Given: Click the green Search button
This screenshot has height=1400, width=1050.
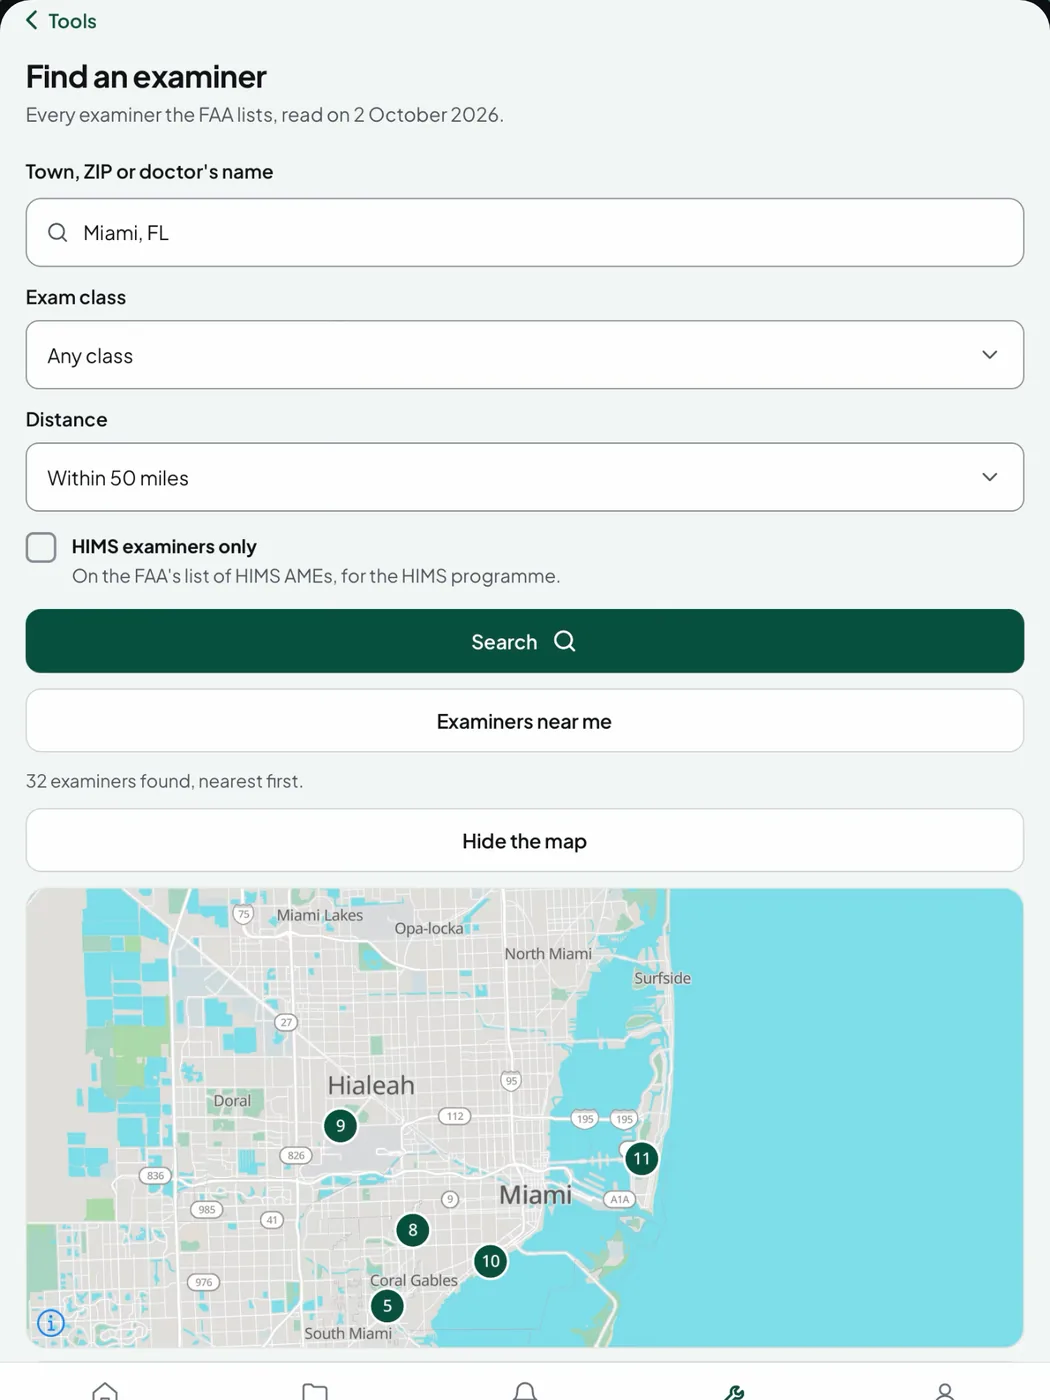Looking at the screenshot, I should coord(525,641).
